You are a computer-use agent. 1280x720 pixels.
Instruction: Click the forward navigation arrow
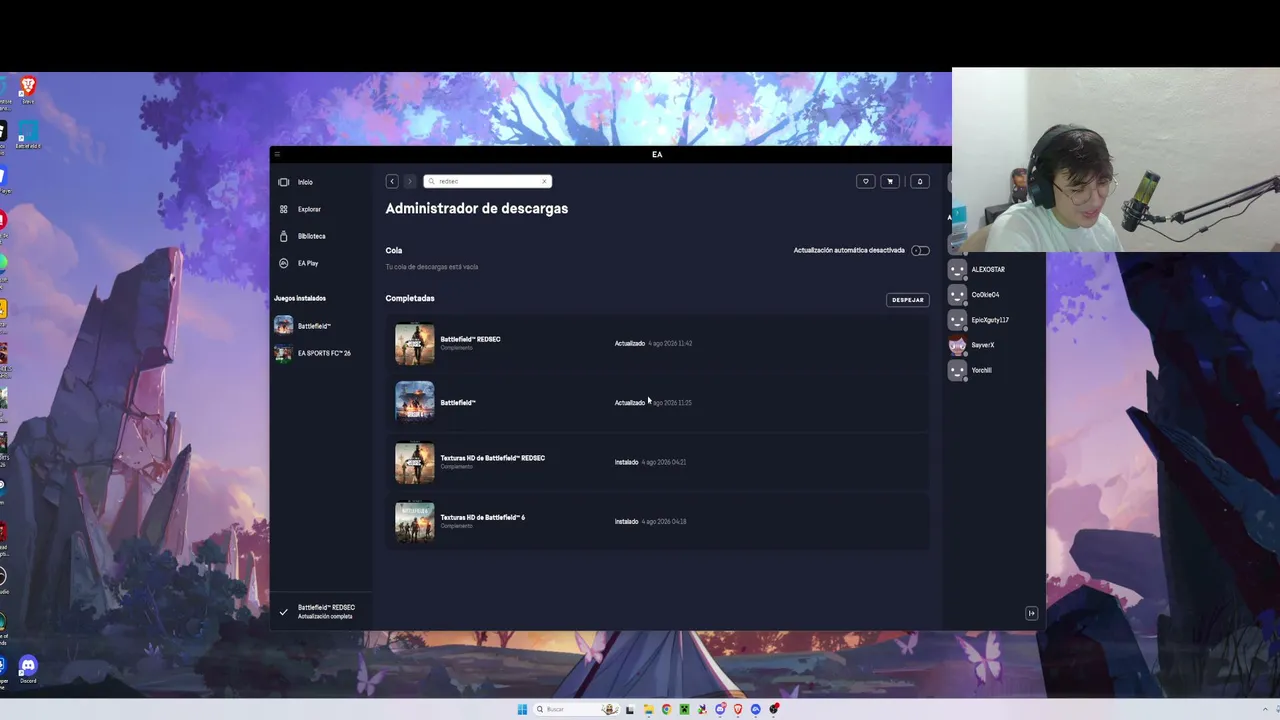pos(409,181)
